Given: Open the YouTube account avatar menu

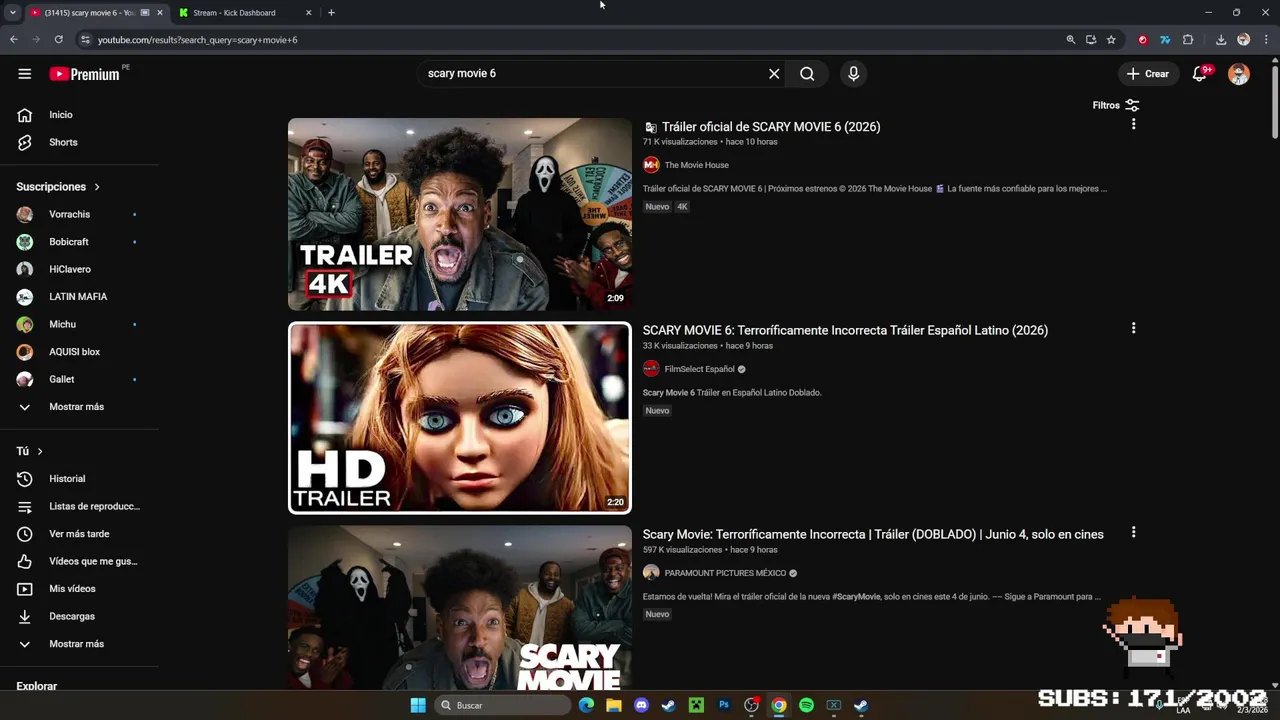Looking at the screenshot, I should click(x=1239, y=74).
